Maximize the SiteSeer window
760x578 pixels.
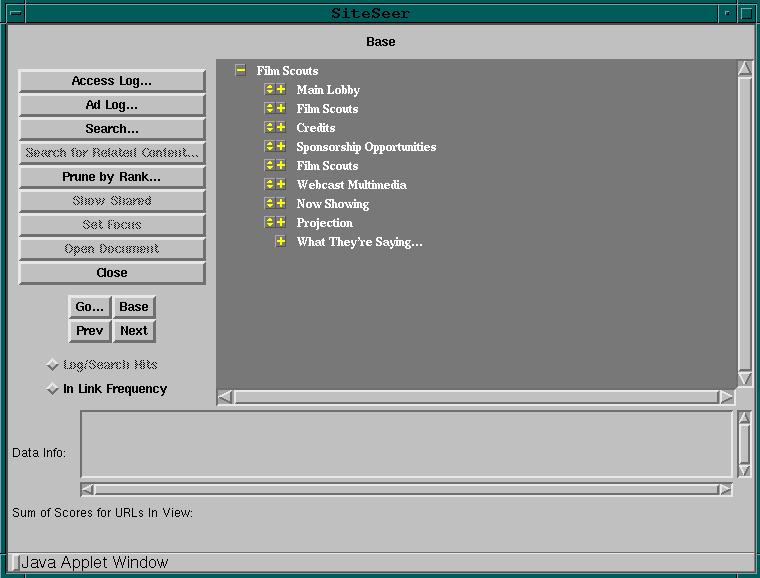[x=746, y=13]
